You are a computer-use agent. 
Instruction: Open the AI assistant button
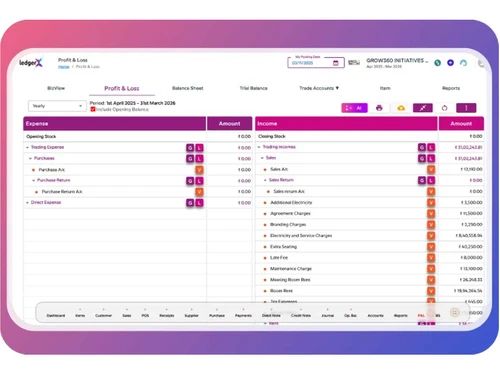(x=354, y=108)
